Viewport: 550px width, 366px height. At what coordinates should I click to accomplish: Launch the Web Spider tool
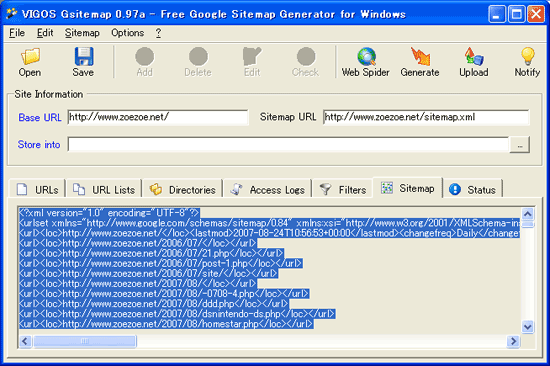tap(365, 62)
